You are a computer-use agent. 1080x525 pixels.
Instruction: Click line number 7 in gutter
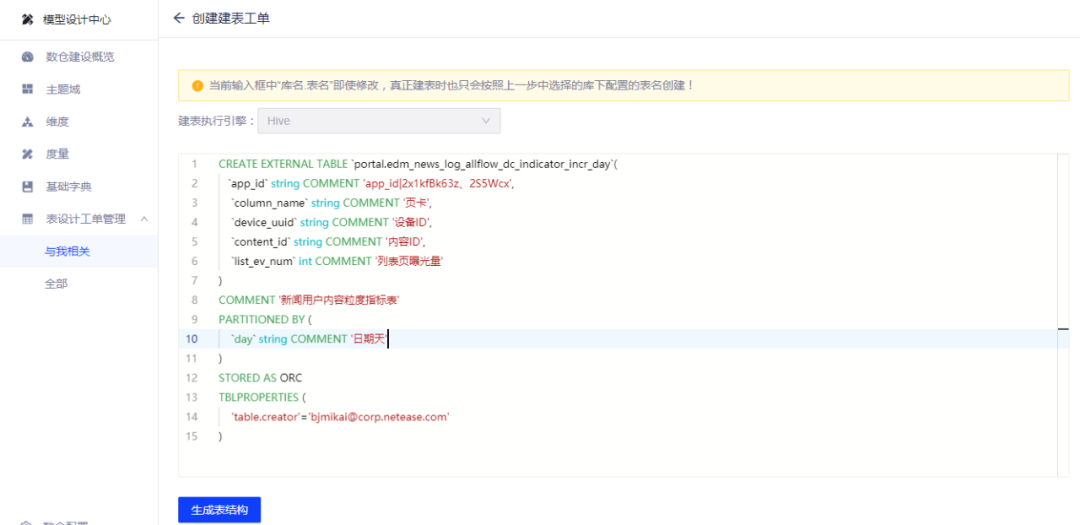point(195,280)
